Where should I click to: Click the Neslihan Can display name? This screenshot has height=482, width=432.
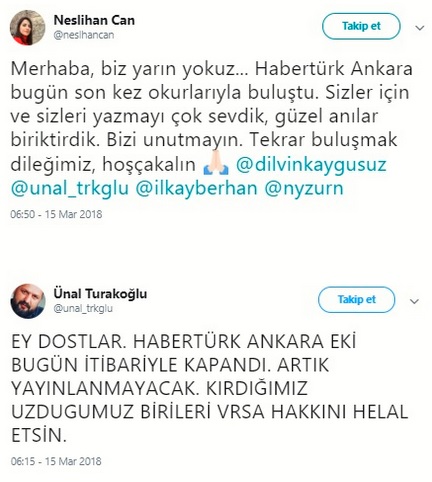pyautogui.click(x=94, y=20)
